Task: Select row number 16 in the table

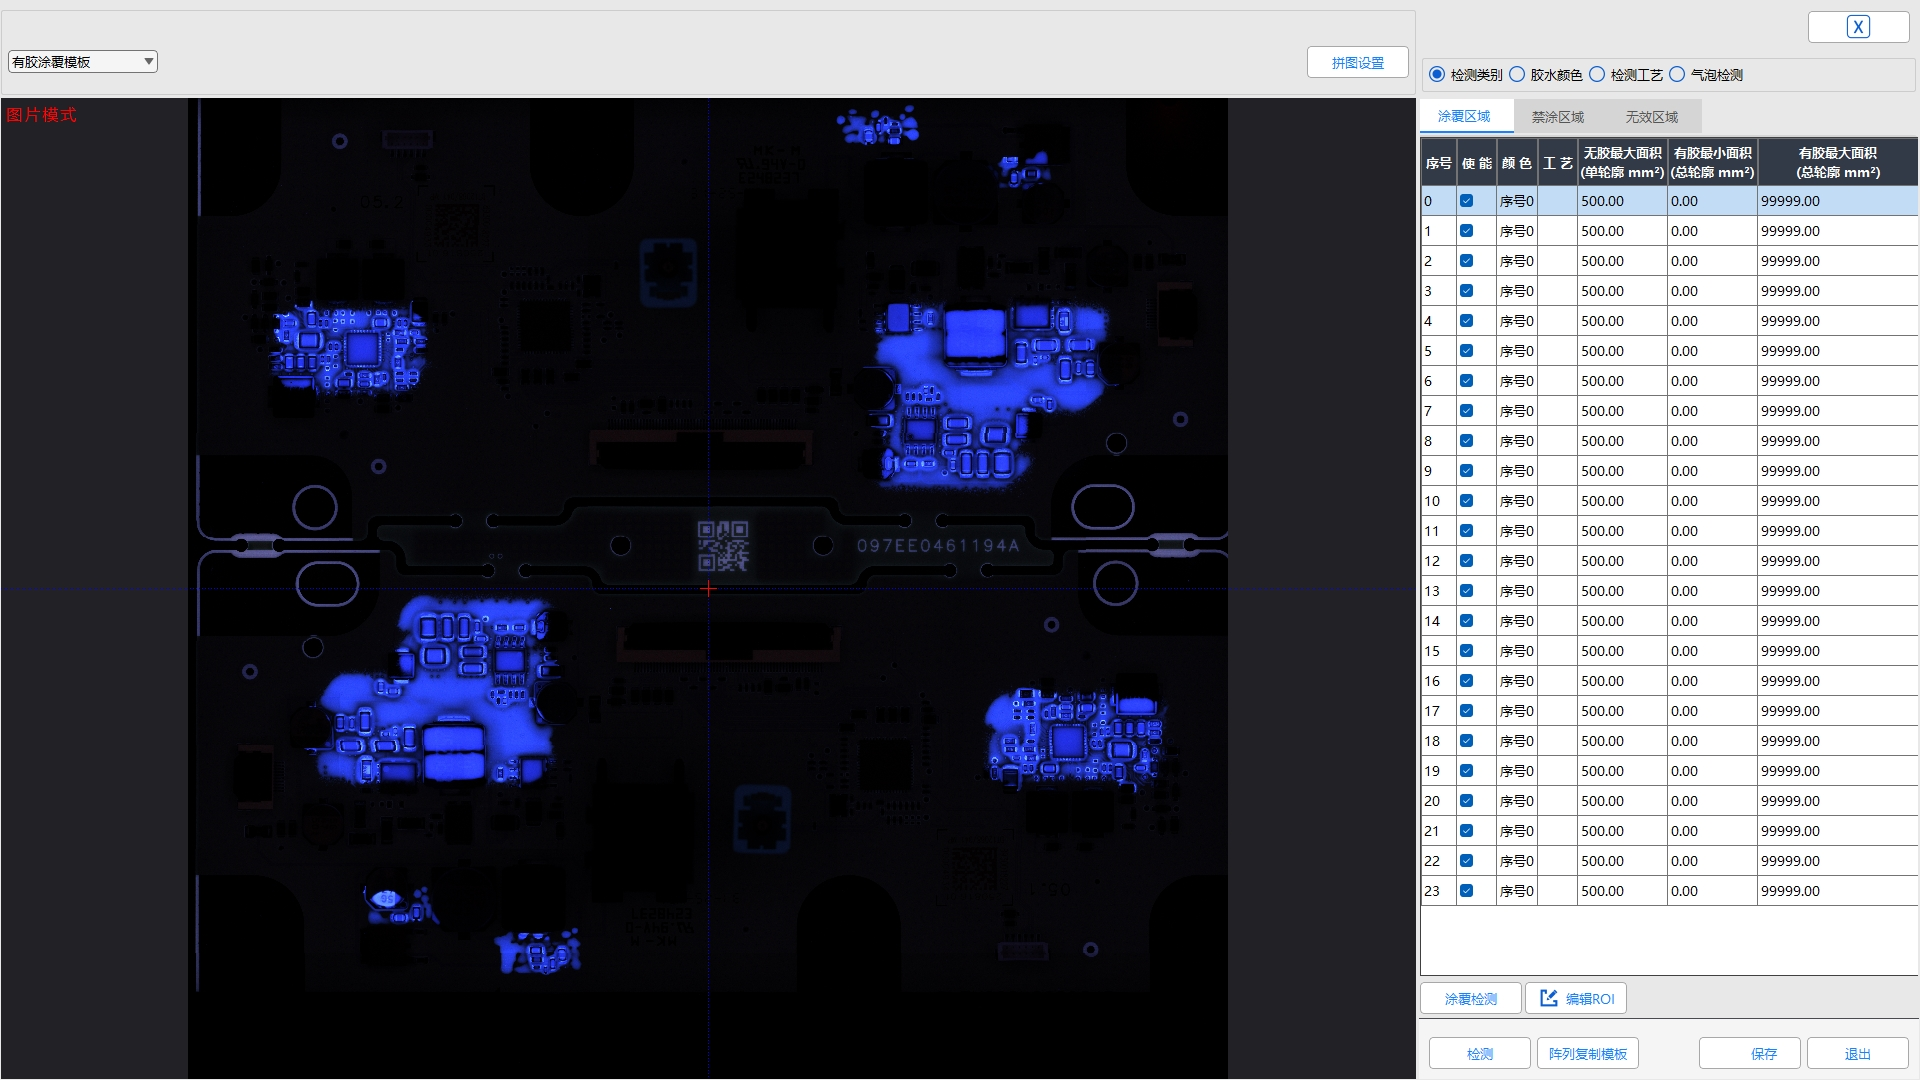Action: coord(1439,681)
